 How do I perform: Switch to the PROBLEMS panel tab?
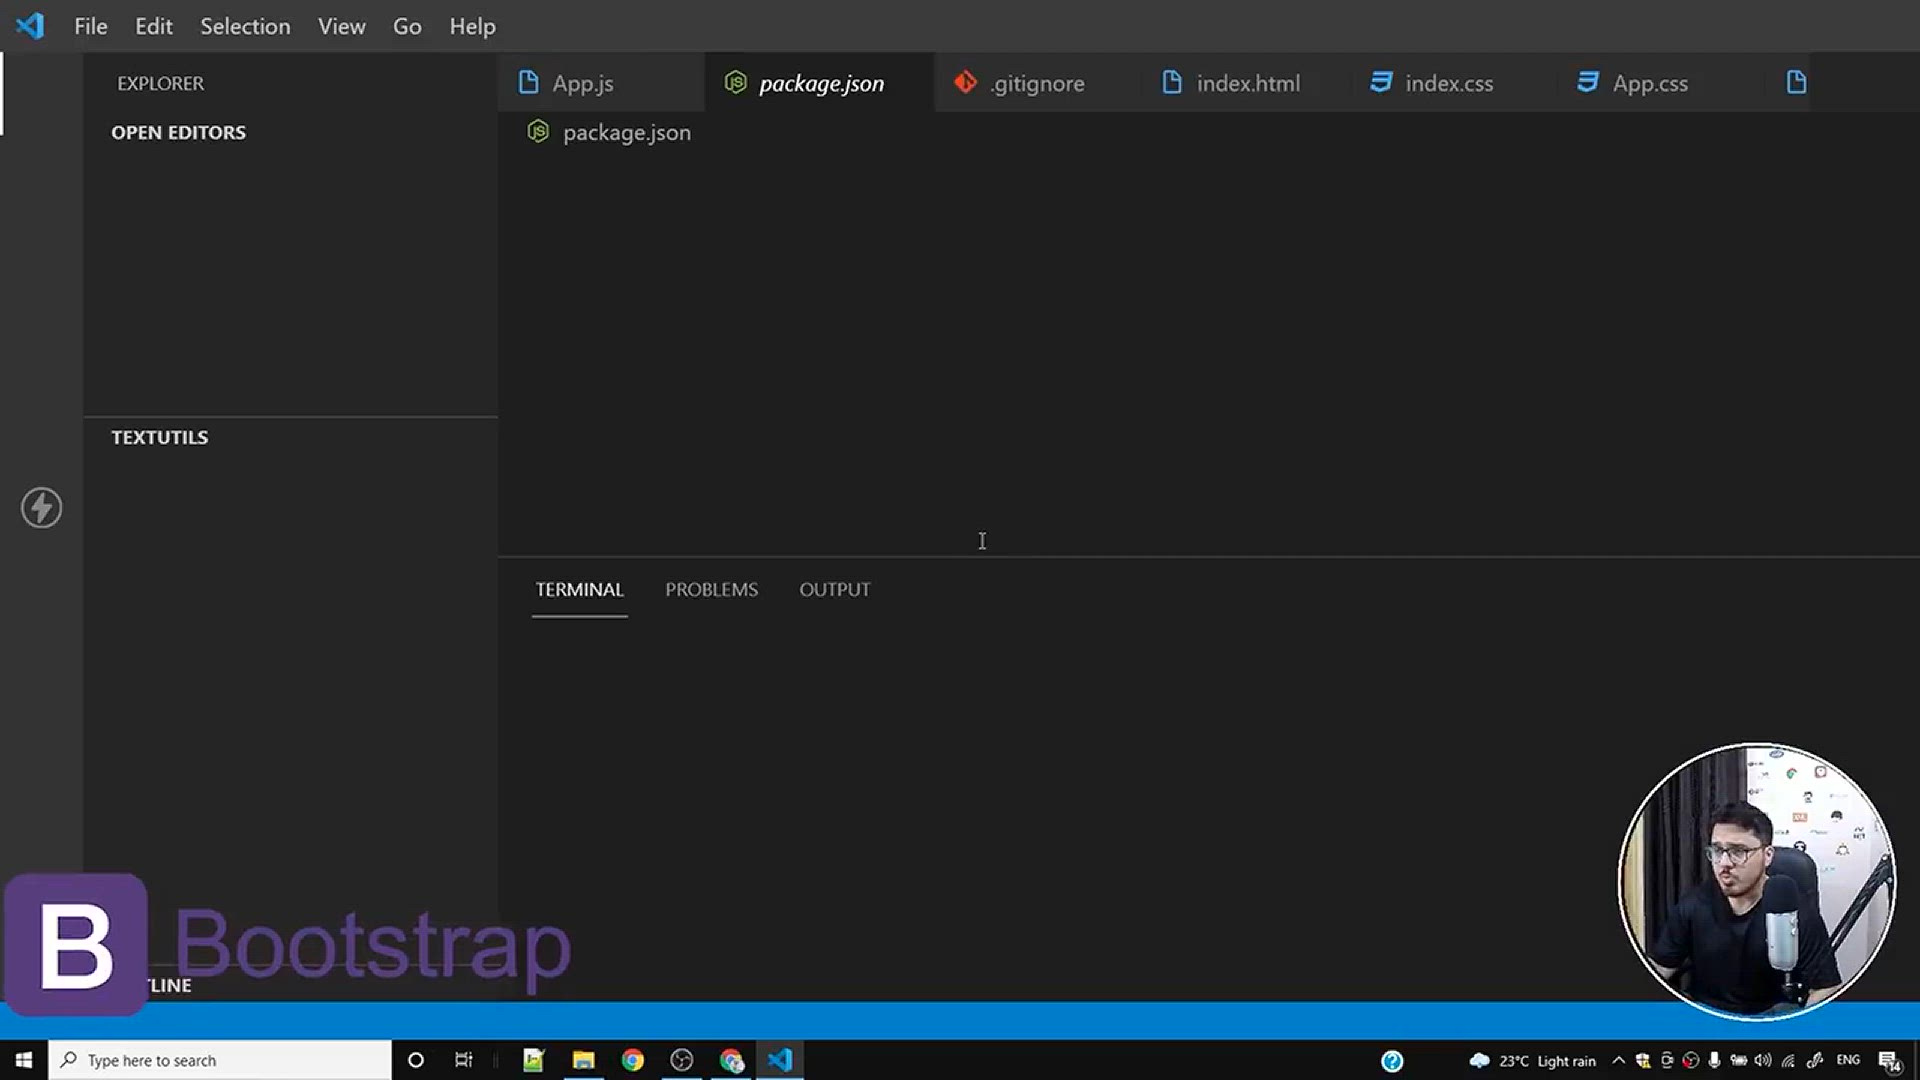711,589
